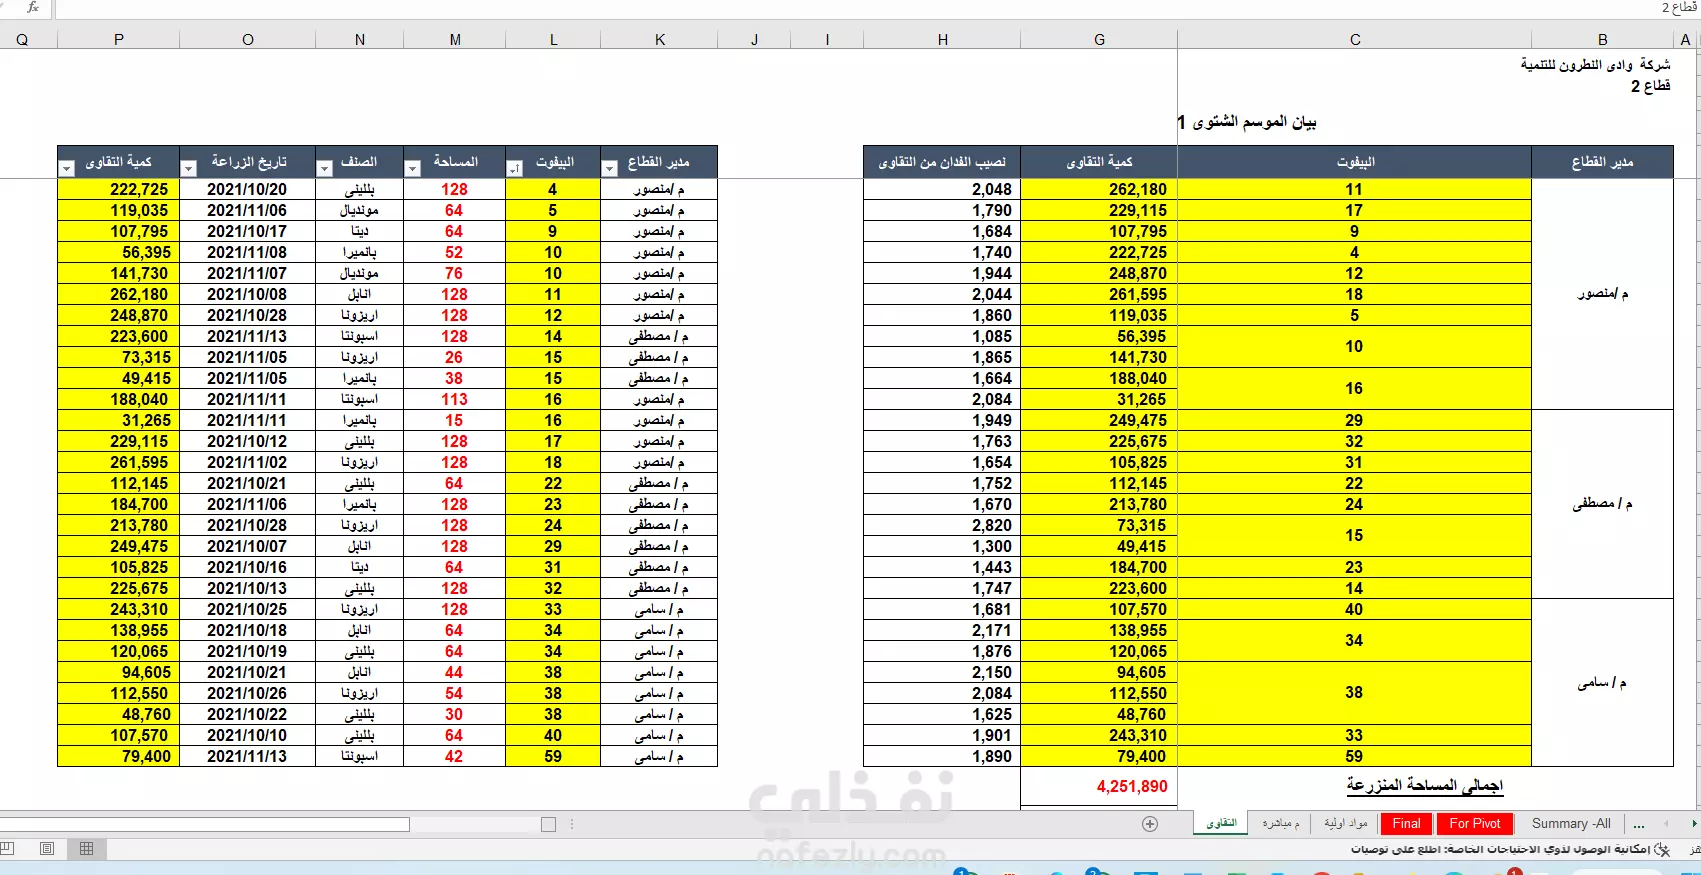Viewport: 1701px width, 875px height.
Task: Select column G header
Action: coord(1099,40)
